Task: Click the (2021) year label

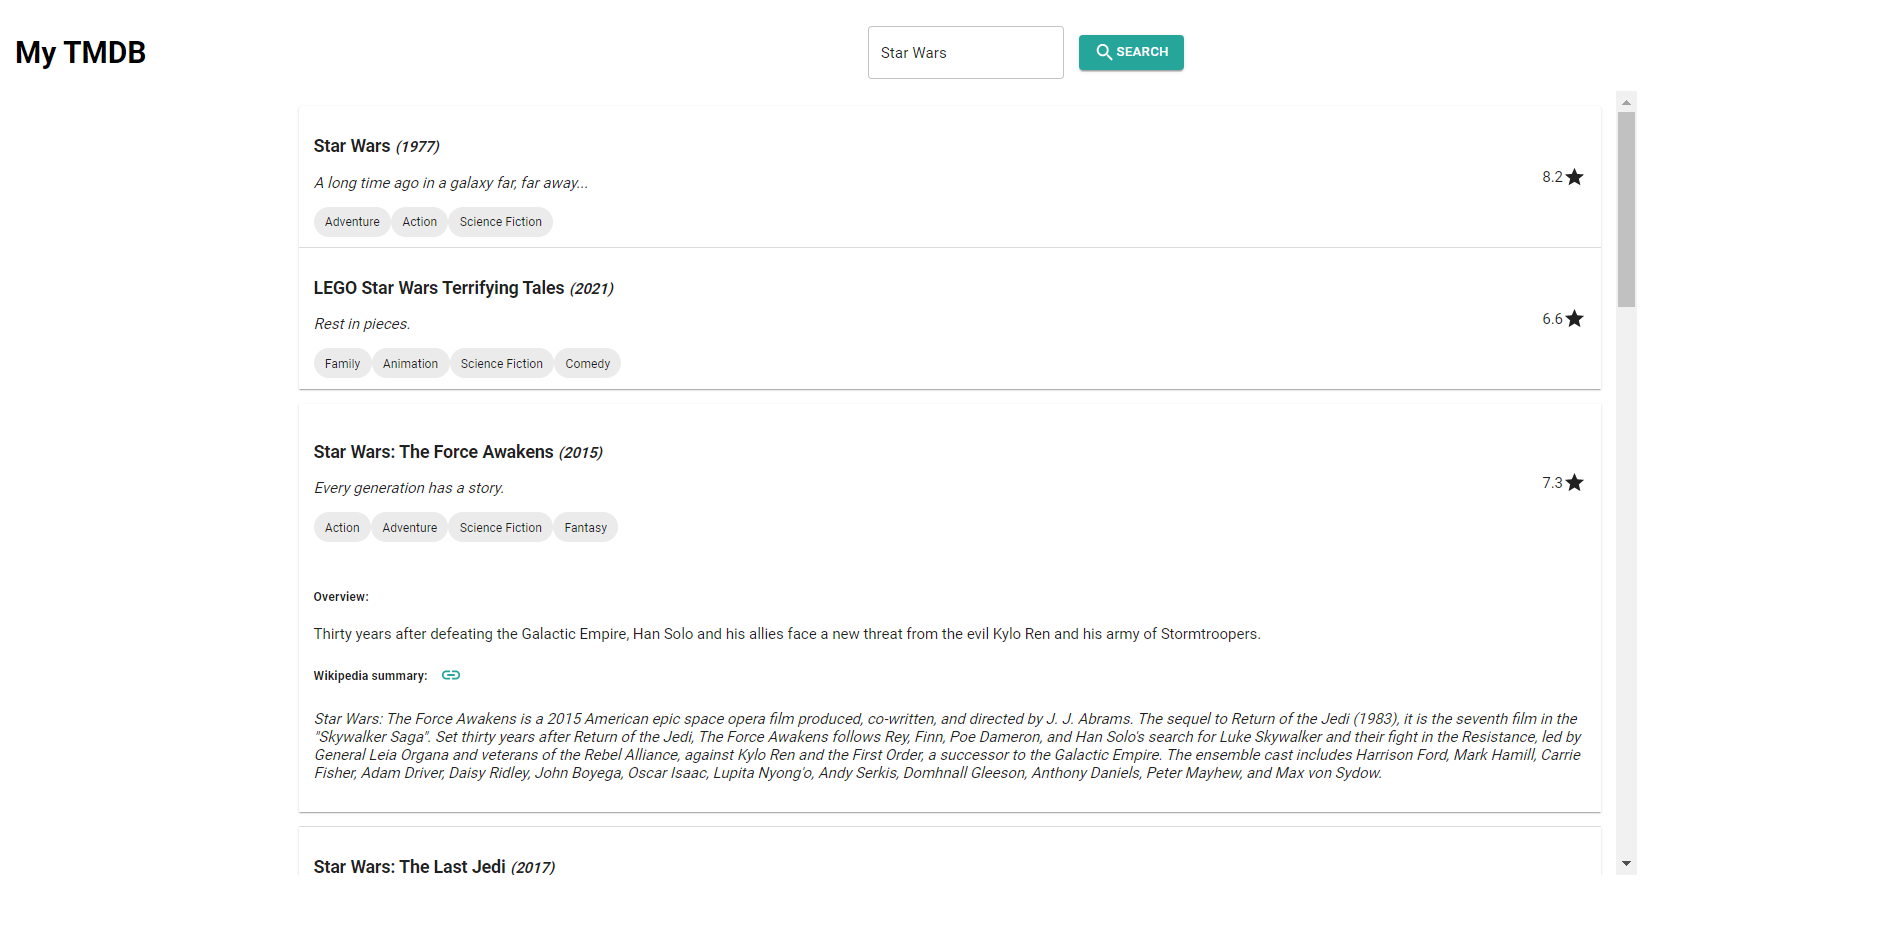Action: (592, 289)
